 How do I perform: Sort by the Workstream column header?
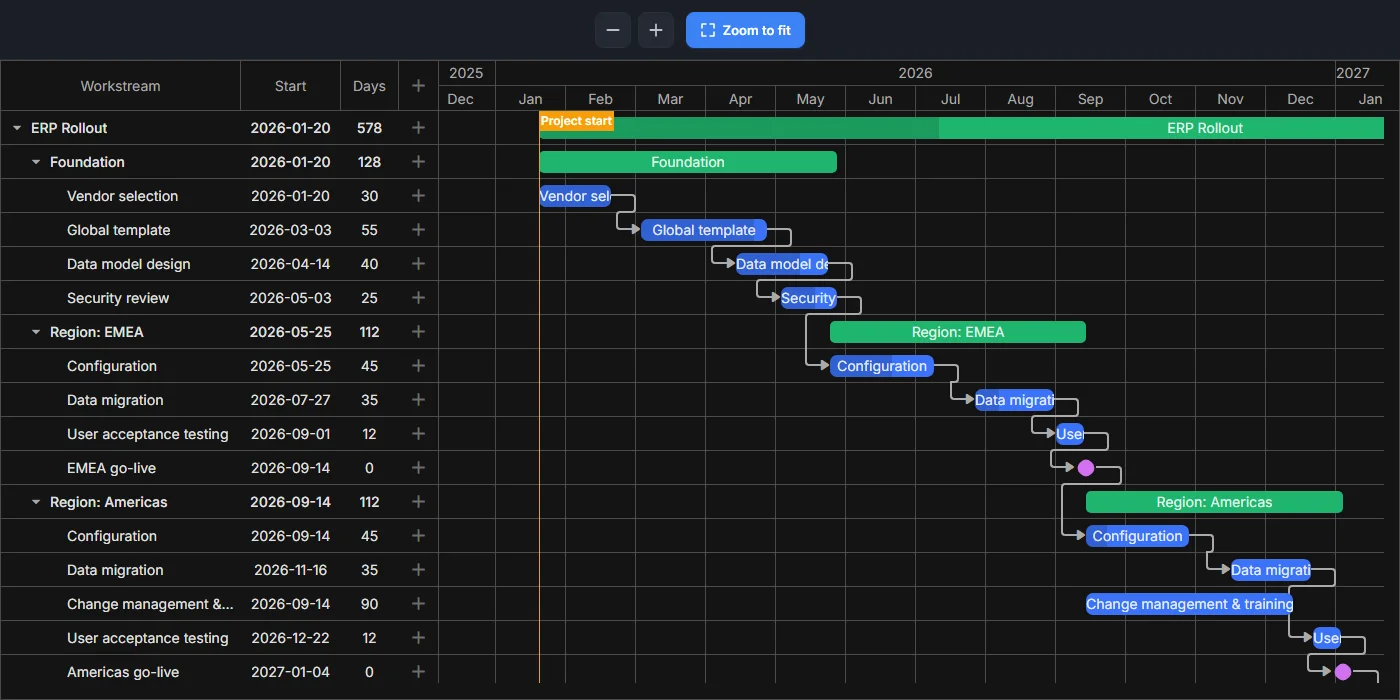(120, 86)
